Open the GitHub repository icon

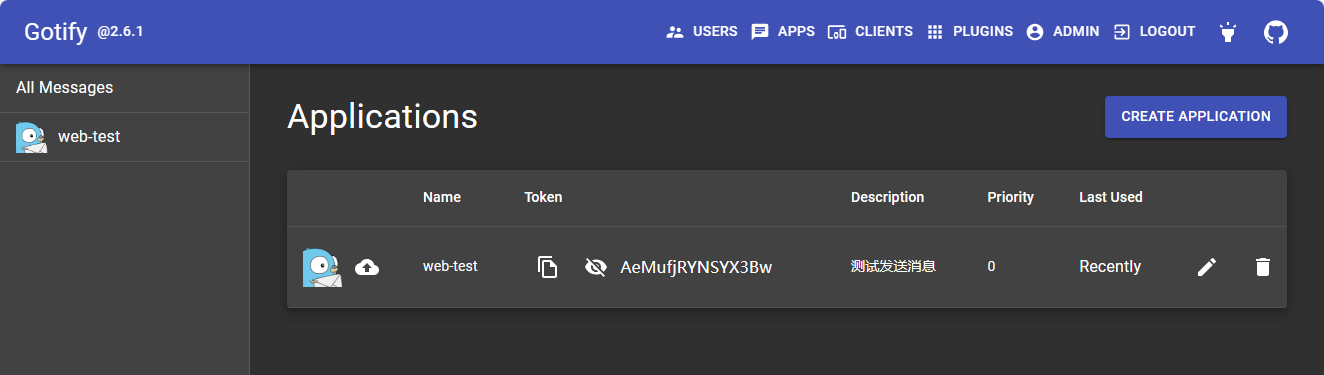pos(1275,32)
